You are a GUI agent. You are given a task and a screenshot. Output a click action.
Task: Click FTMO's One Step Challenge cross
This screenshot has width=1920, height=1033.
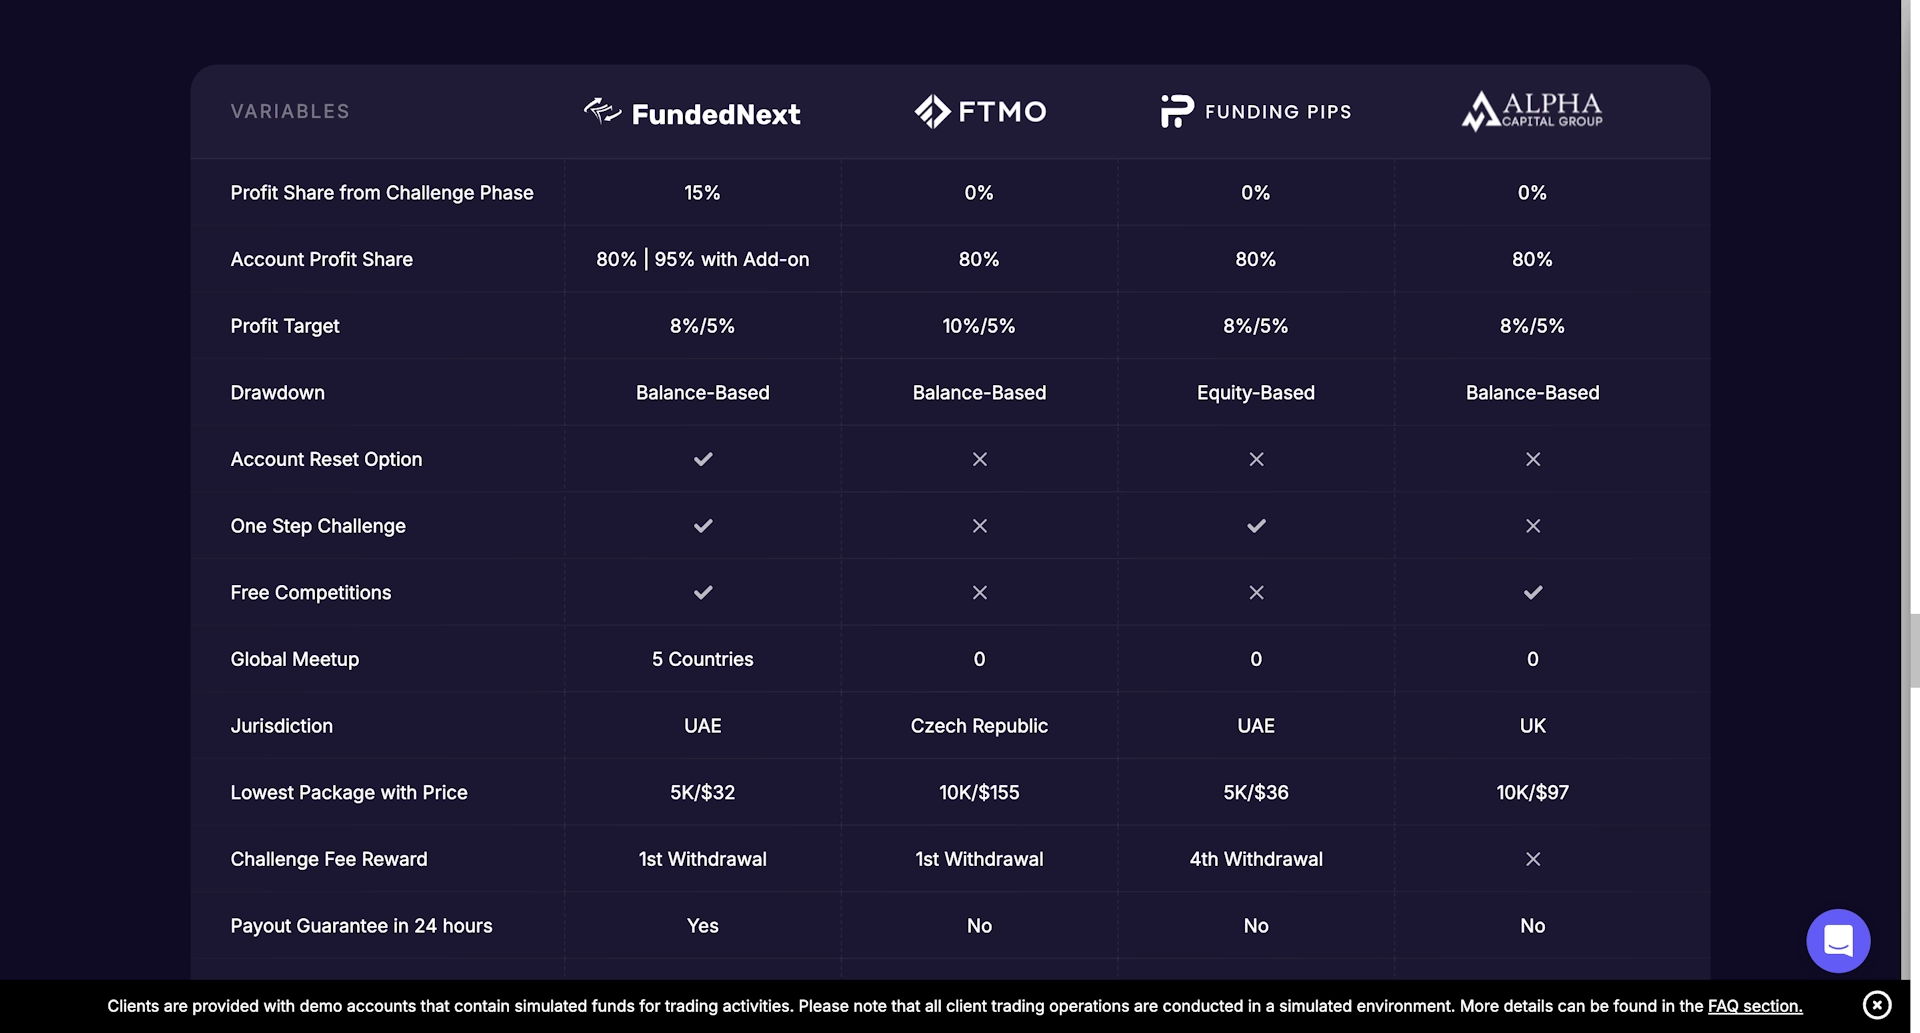980,526
